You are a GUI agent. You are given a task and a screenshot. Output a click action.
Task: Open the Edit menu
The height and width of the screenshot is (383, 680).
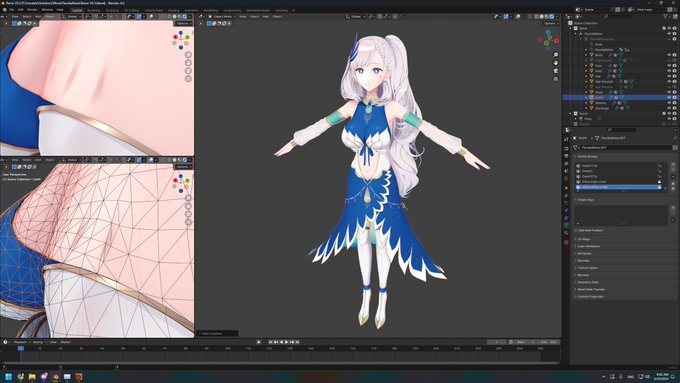pos(20,10)
